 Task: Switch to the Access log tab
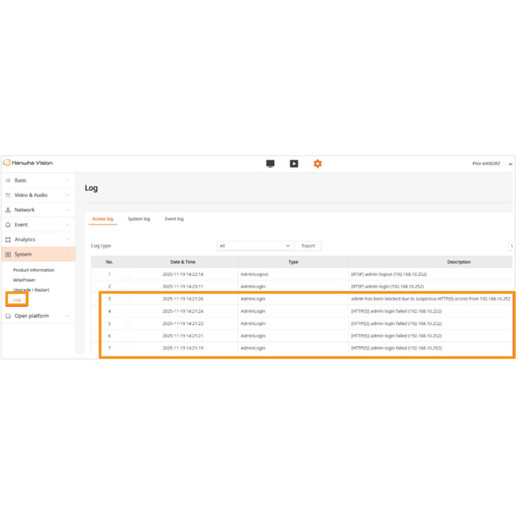[x=103, y=219]
